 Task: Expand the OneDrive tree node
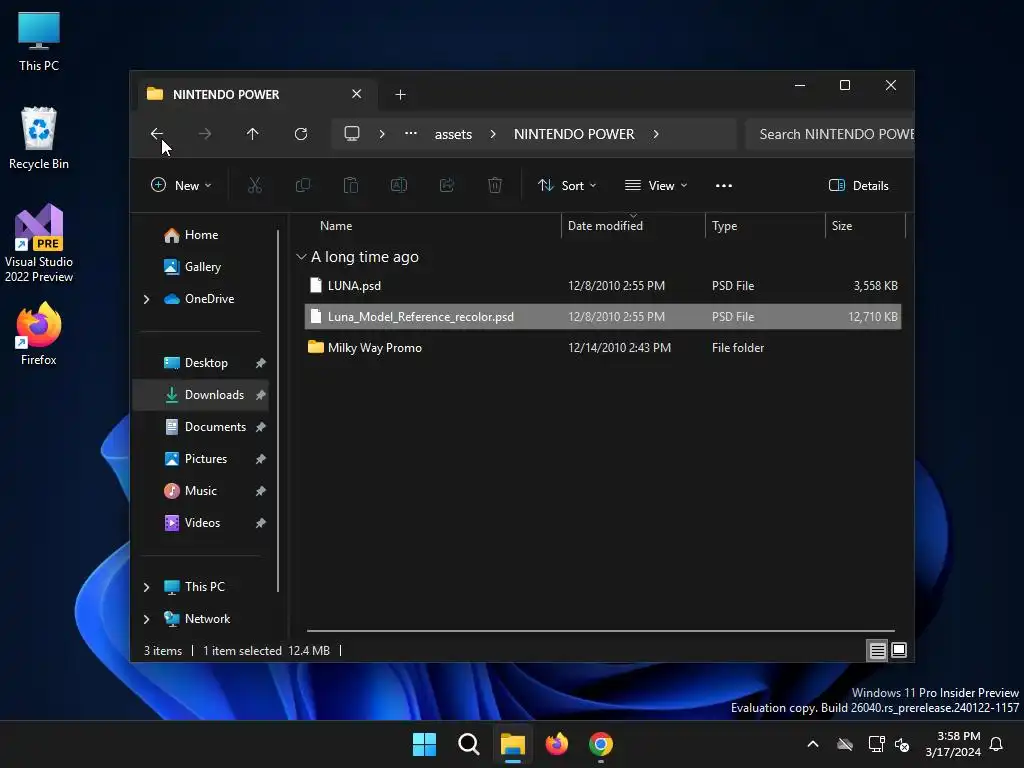(146, 299)
